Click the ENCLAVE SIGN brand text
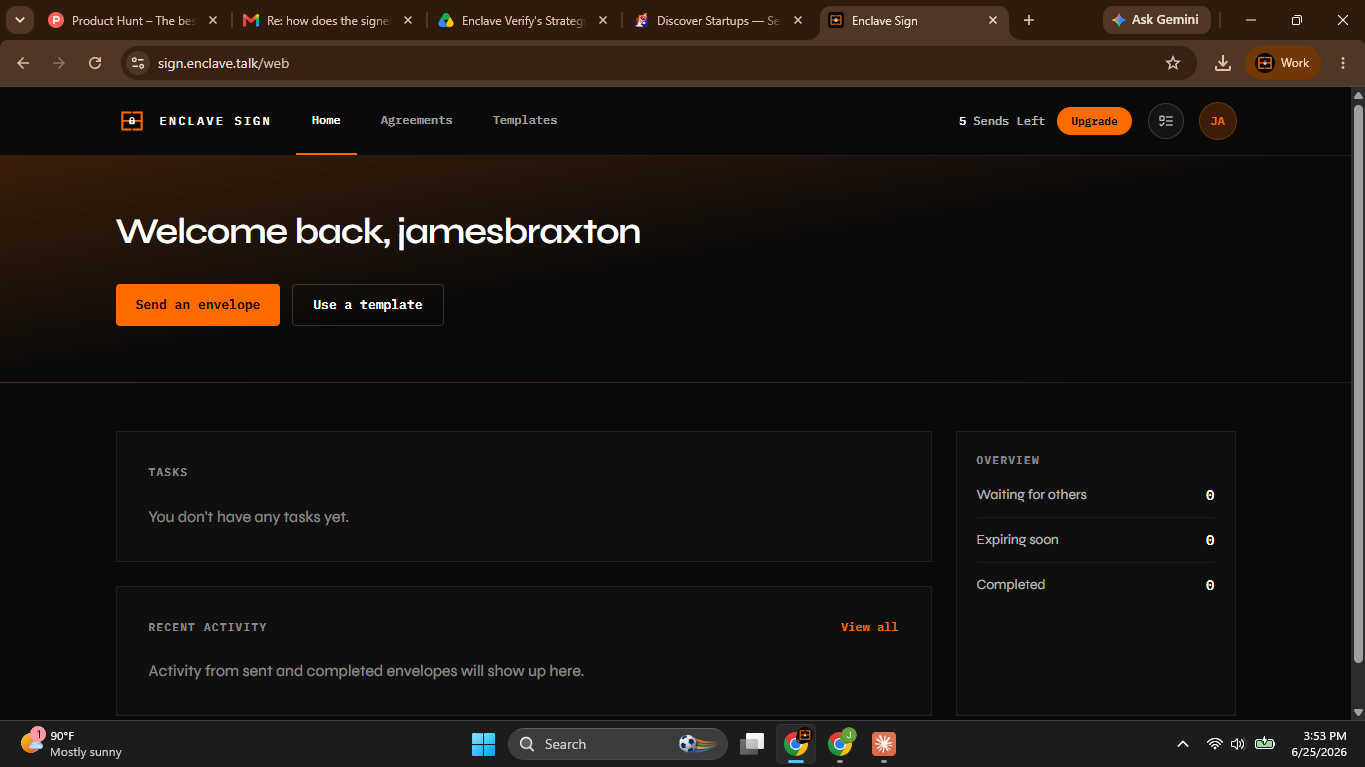 [x=215, y=121]
